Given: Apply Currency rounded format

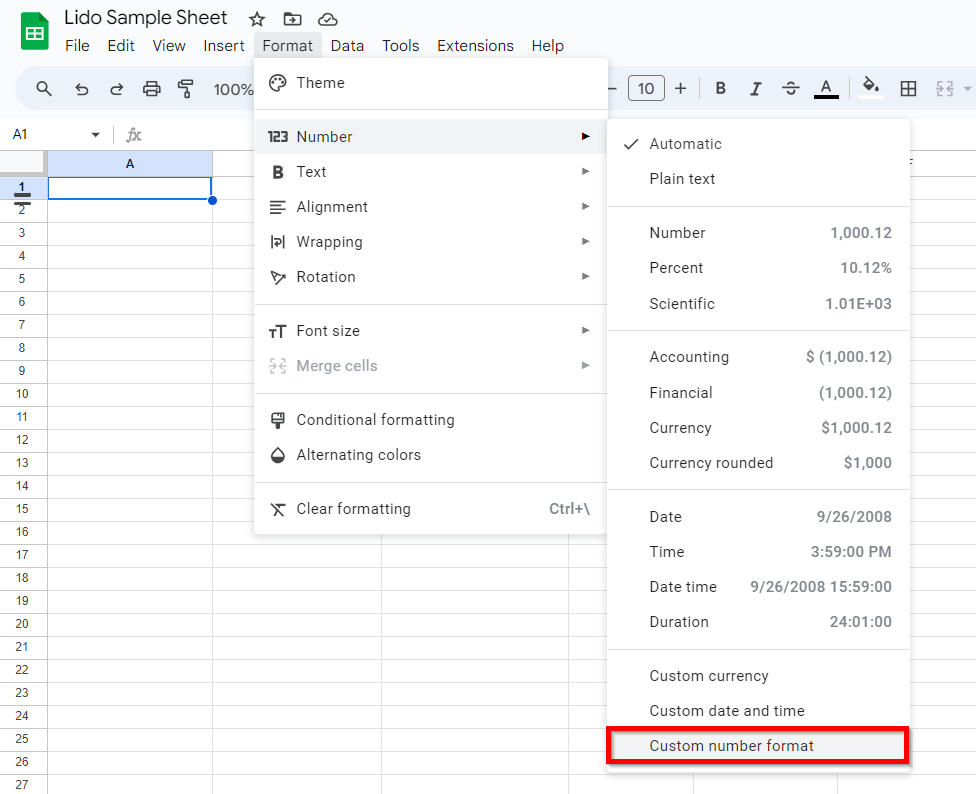Looking at the screenshot, I should 758,463.
